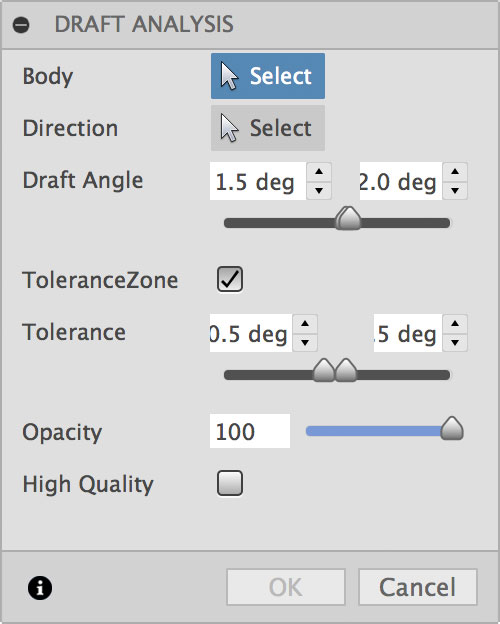Increase the second Tolerance value

pyautogui.click(x=455, y=324)
